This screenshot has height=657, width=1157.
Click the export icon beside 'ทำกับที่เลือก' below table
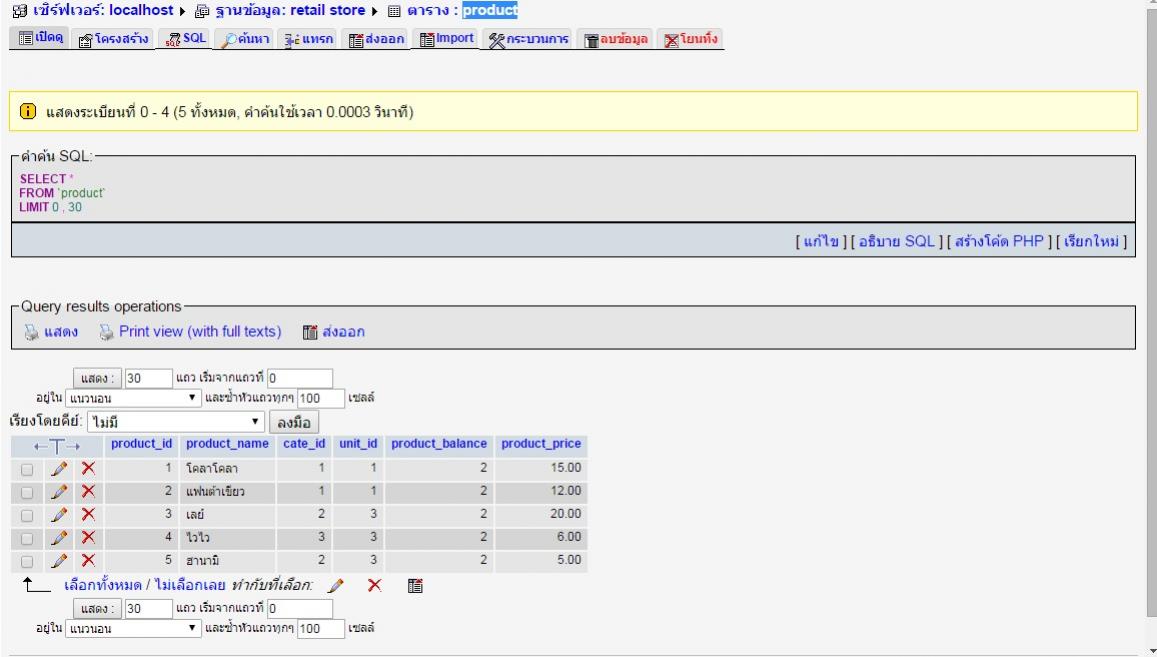coord(415,586)
